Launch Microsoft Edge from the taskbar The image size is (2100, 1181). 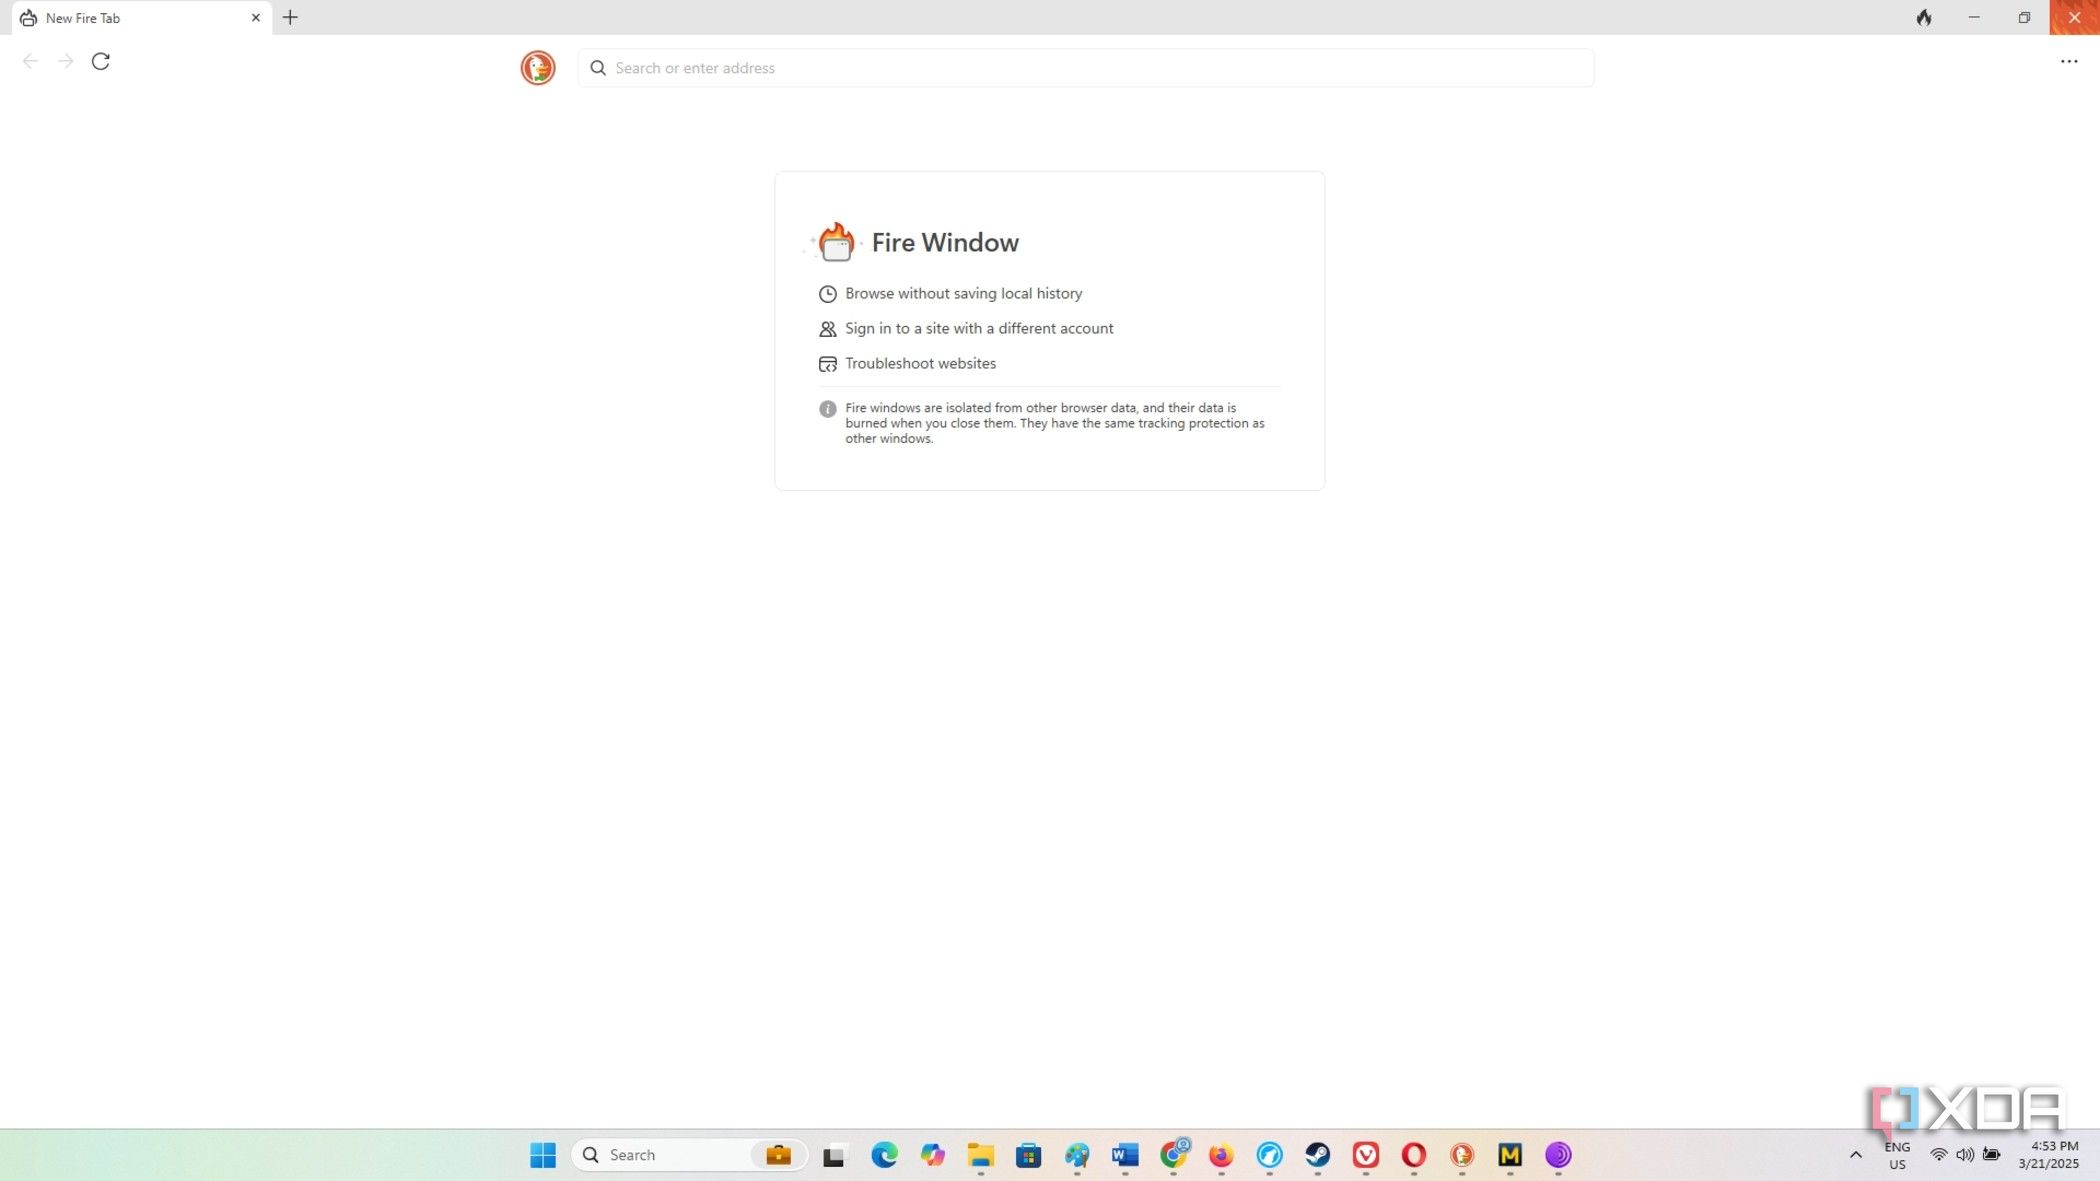pos(884,1155)
